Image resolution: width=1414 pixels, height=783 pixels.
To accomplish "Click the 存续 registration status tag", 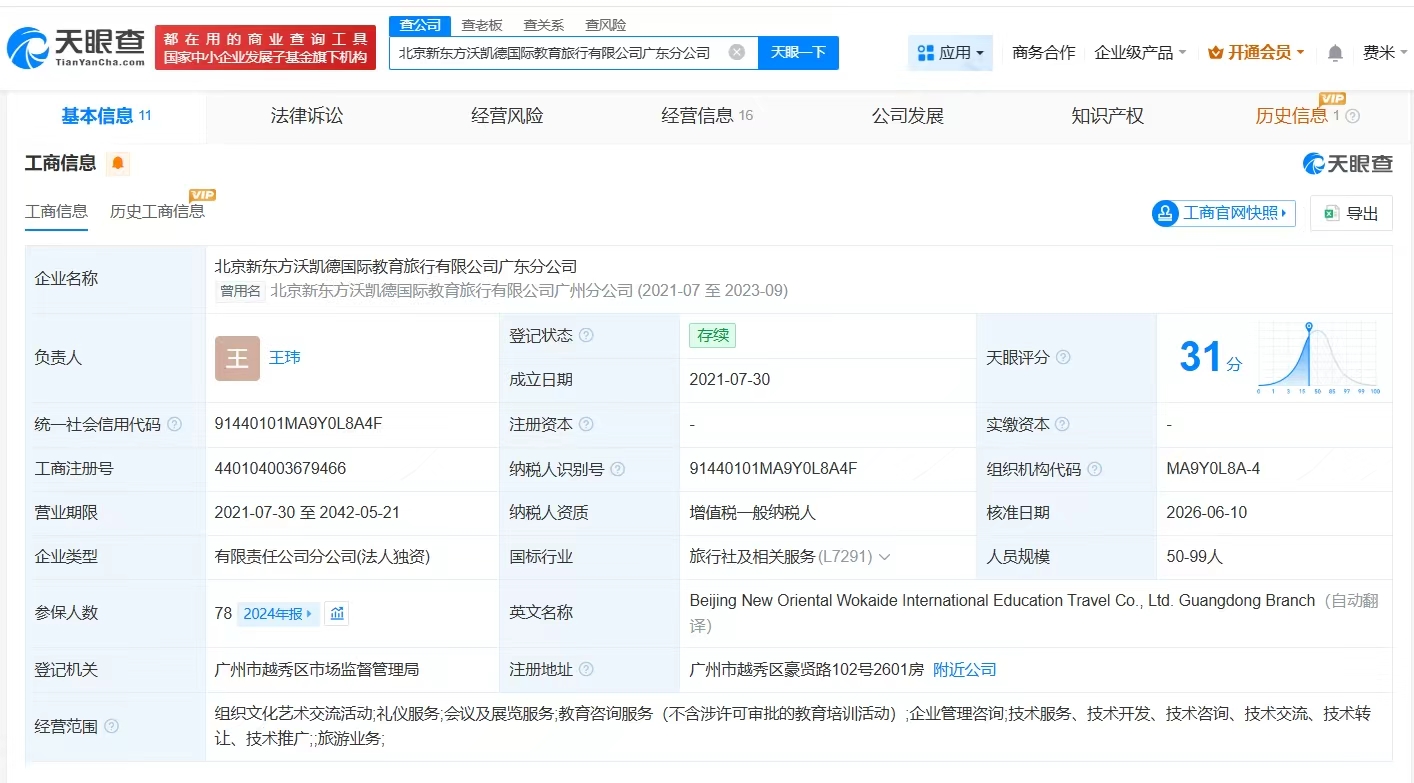I will click(712, 335).
